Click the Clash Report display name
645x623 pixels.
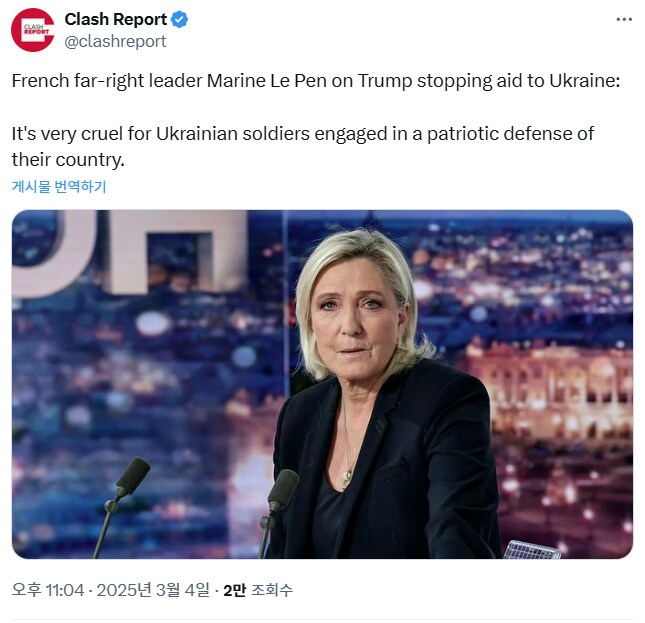115,20
